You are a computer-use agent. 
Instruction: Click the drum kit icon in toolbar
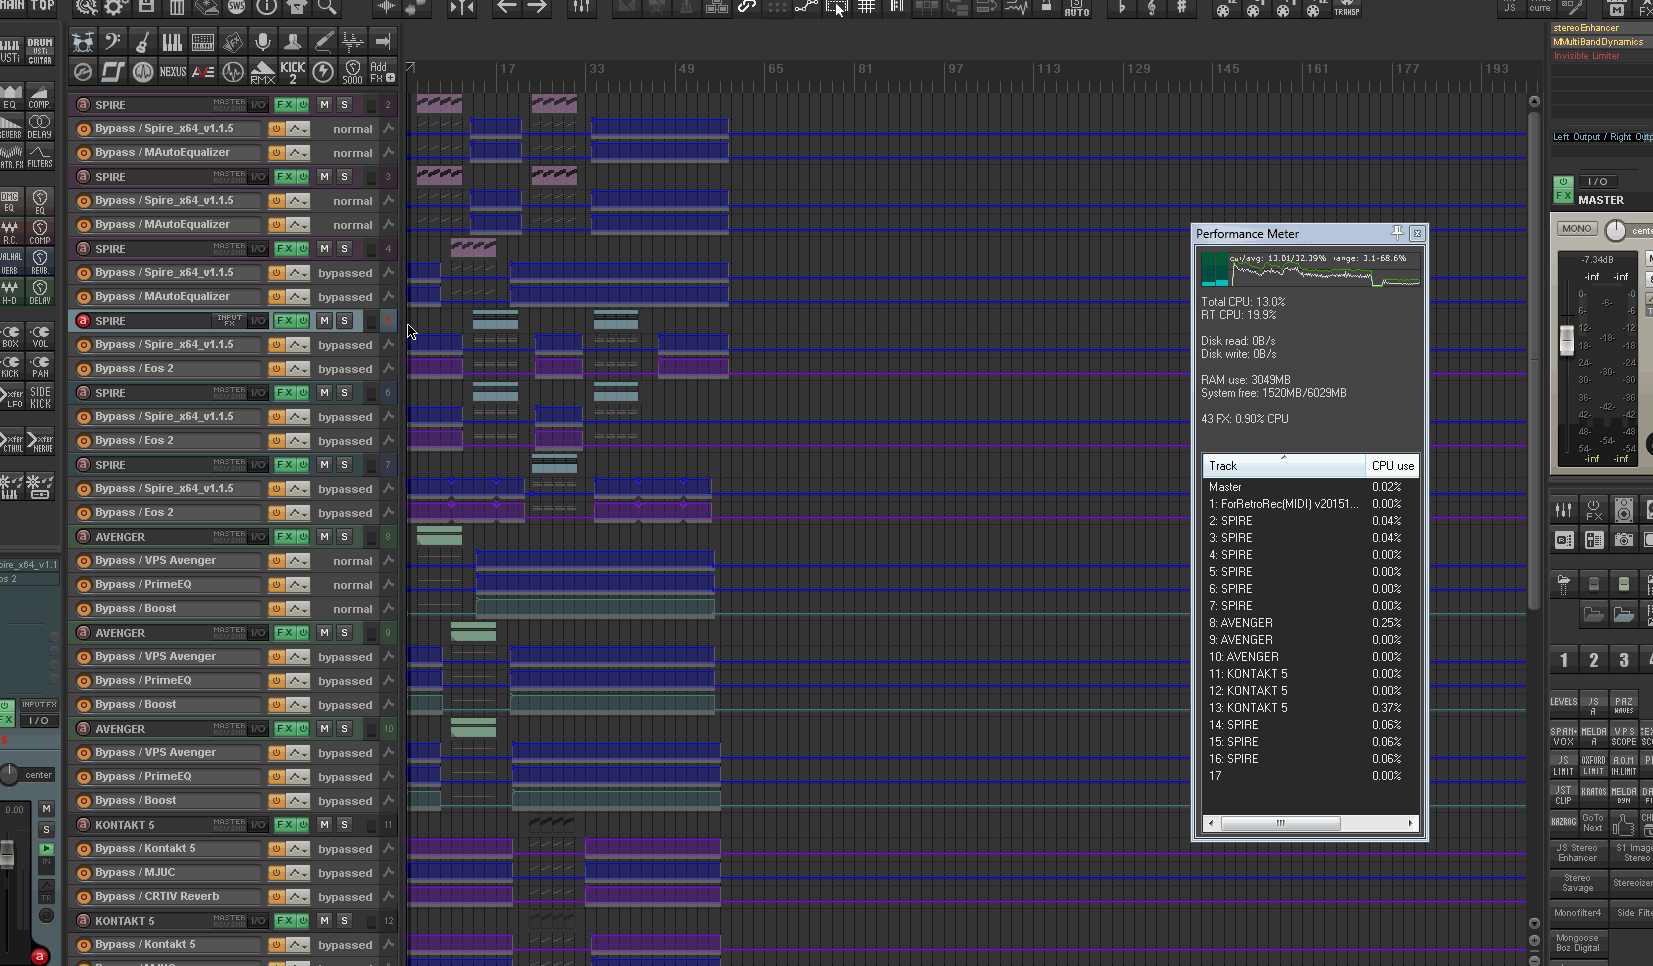coord(83,42)
